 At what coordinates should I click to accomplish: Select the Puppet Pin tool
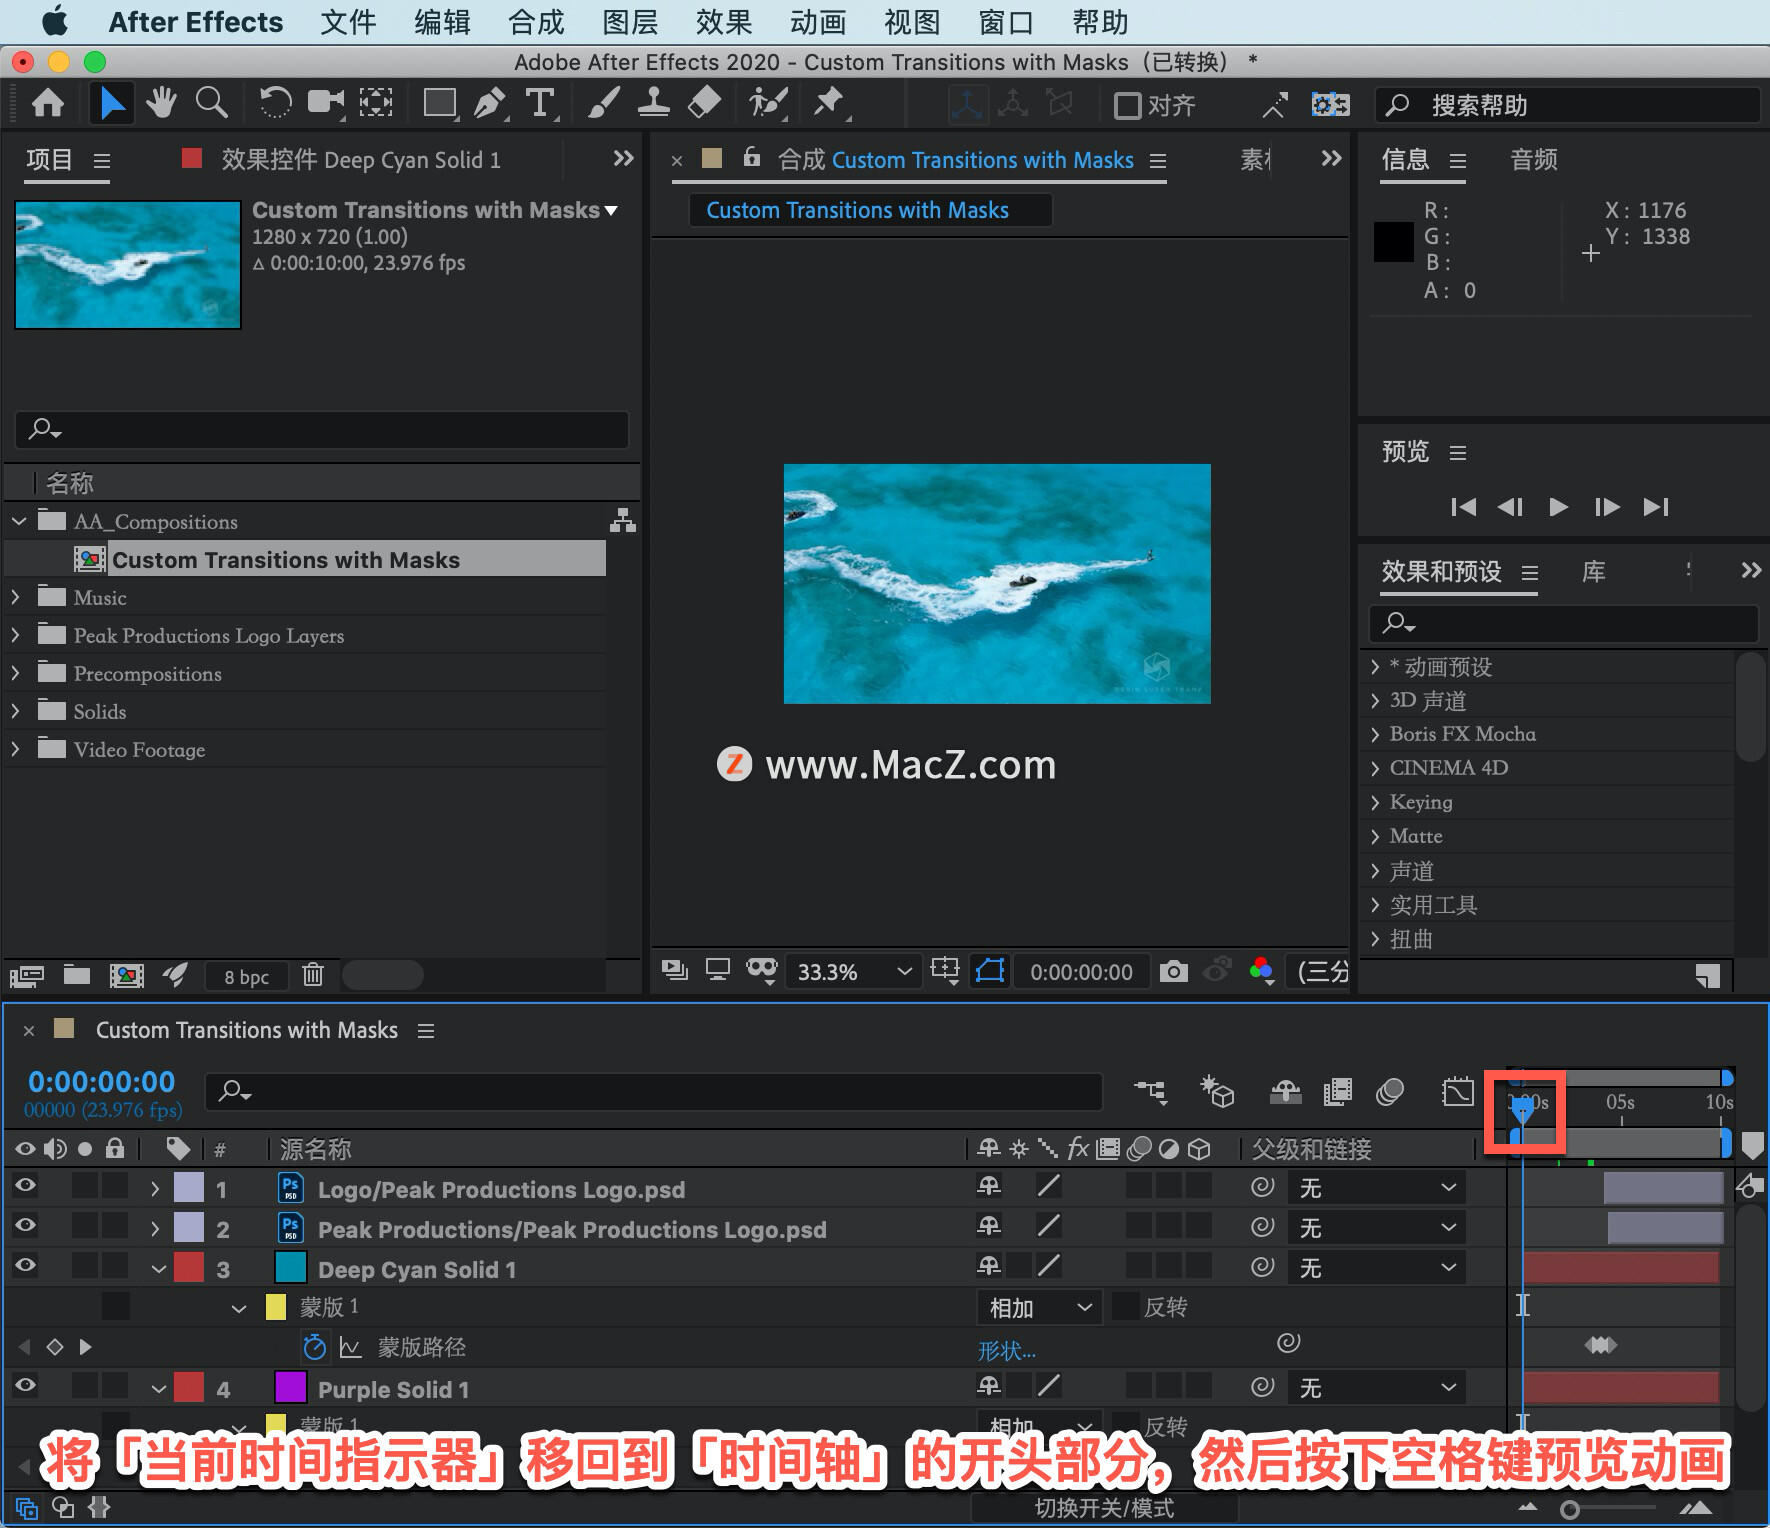coord(829,103)
